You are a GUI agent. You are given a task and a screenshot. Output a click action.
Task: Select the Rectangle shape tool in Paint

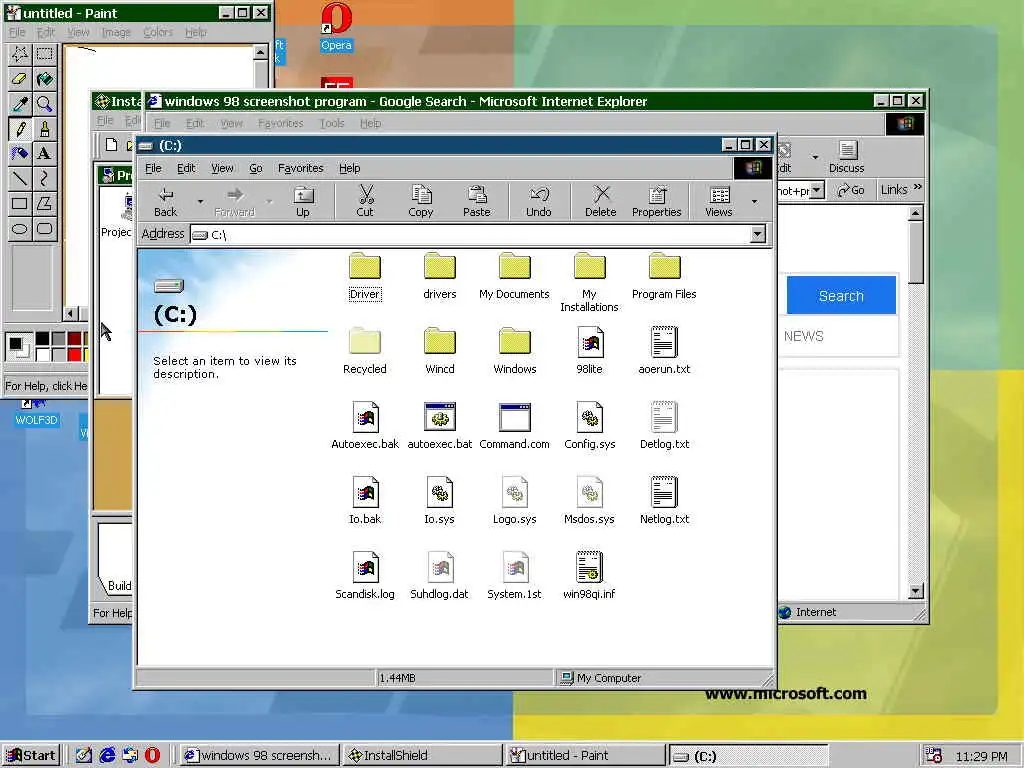tap(20, 203)
